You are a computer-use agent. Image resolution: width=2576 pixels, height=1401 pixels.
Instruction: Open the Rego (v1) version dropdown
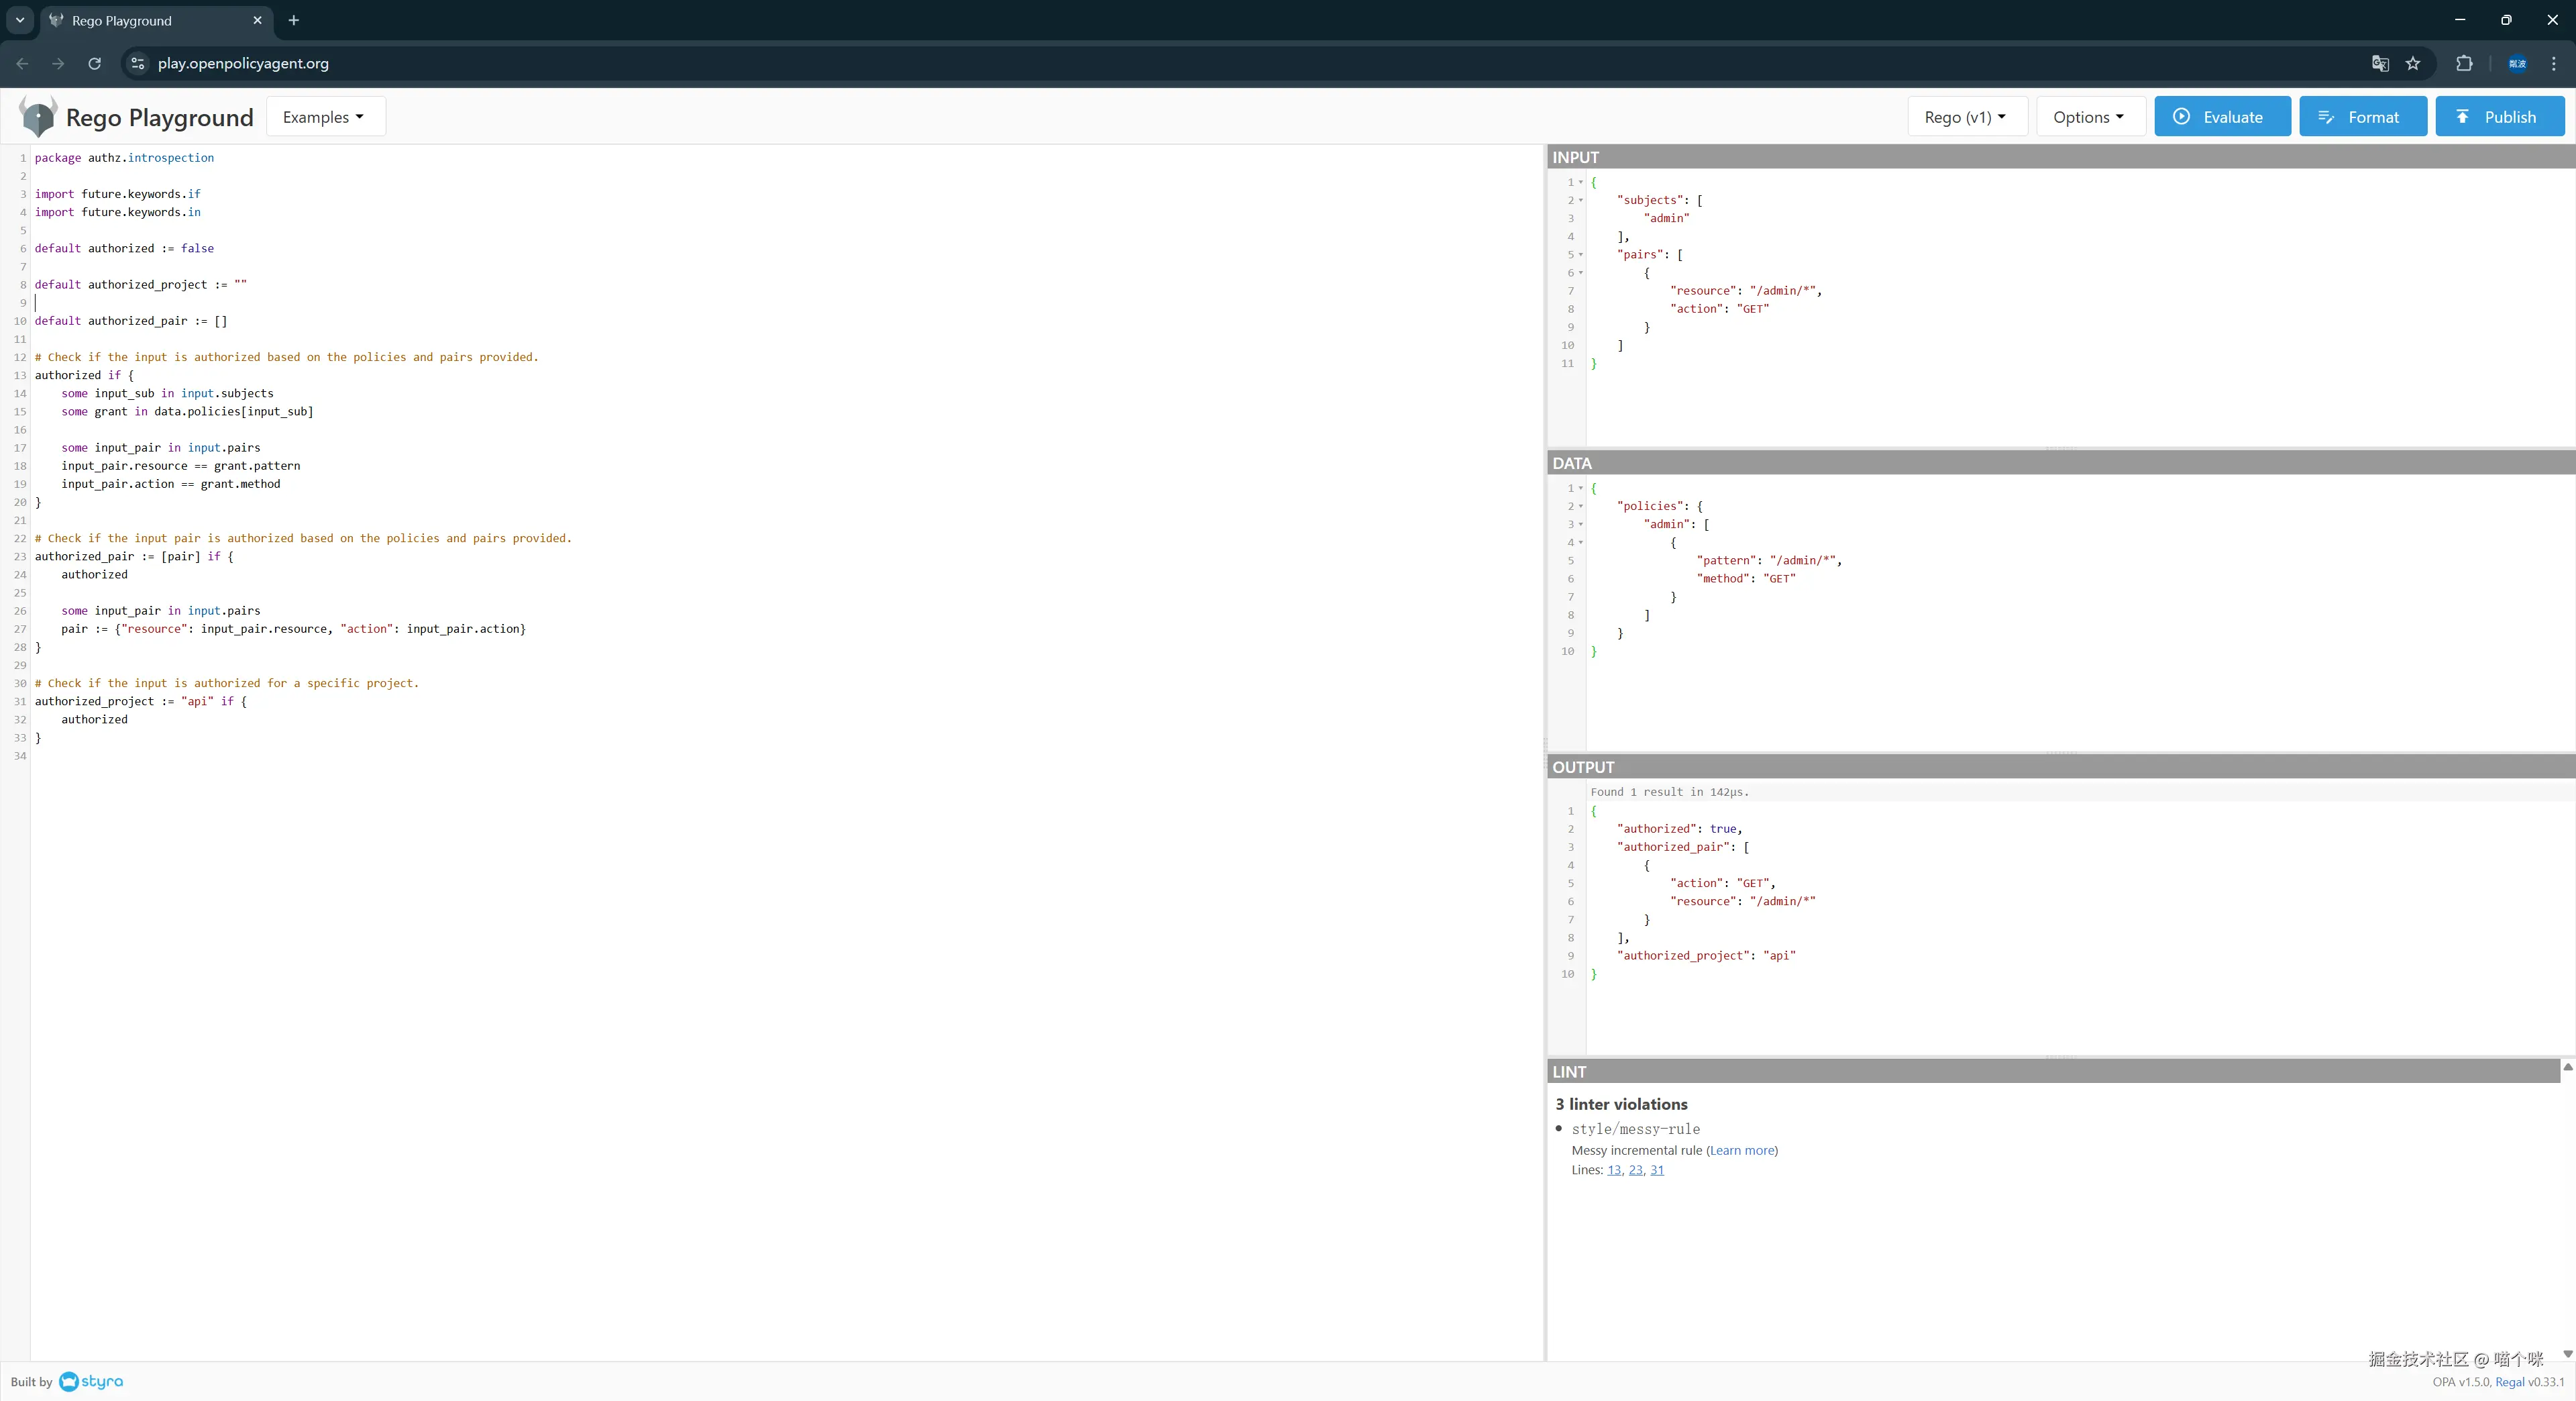[1966, 117]
